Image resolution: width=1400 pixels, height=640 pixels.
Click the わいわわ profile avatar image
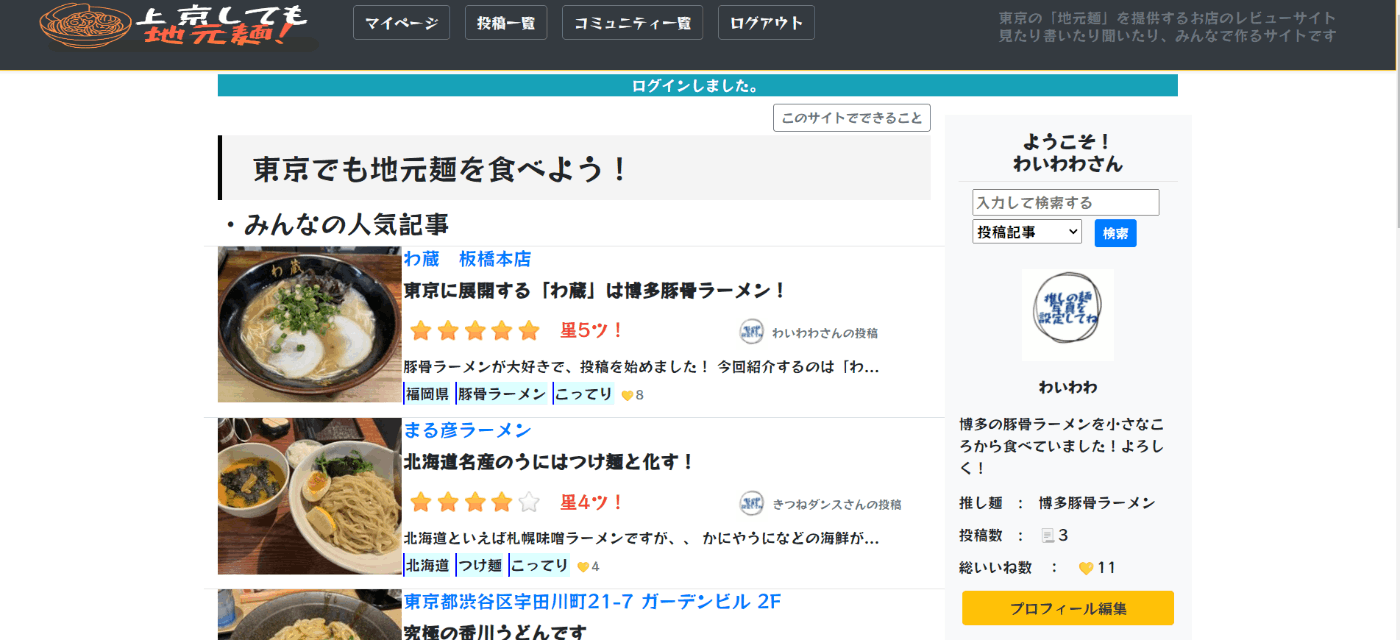pos(1068,315)
